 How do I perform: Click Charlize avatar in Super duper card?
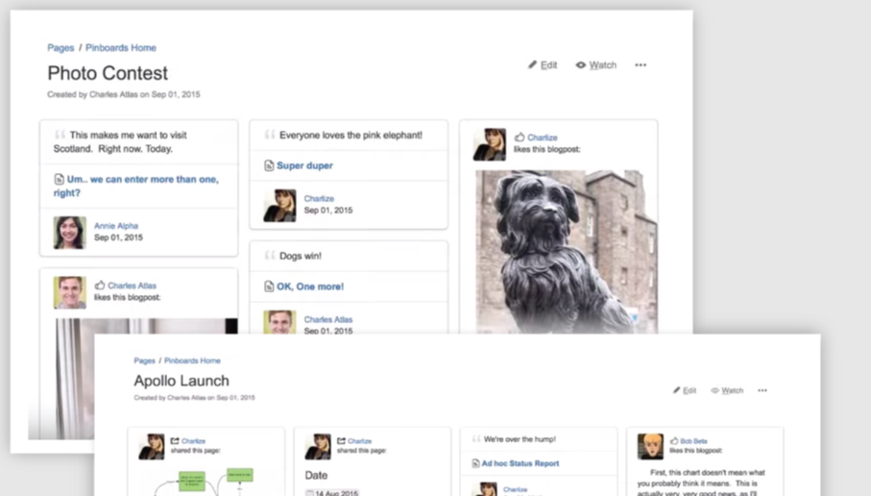[x=279, y=206]
